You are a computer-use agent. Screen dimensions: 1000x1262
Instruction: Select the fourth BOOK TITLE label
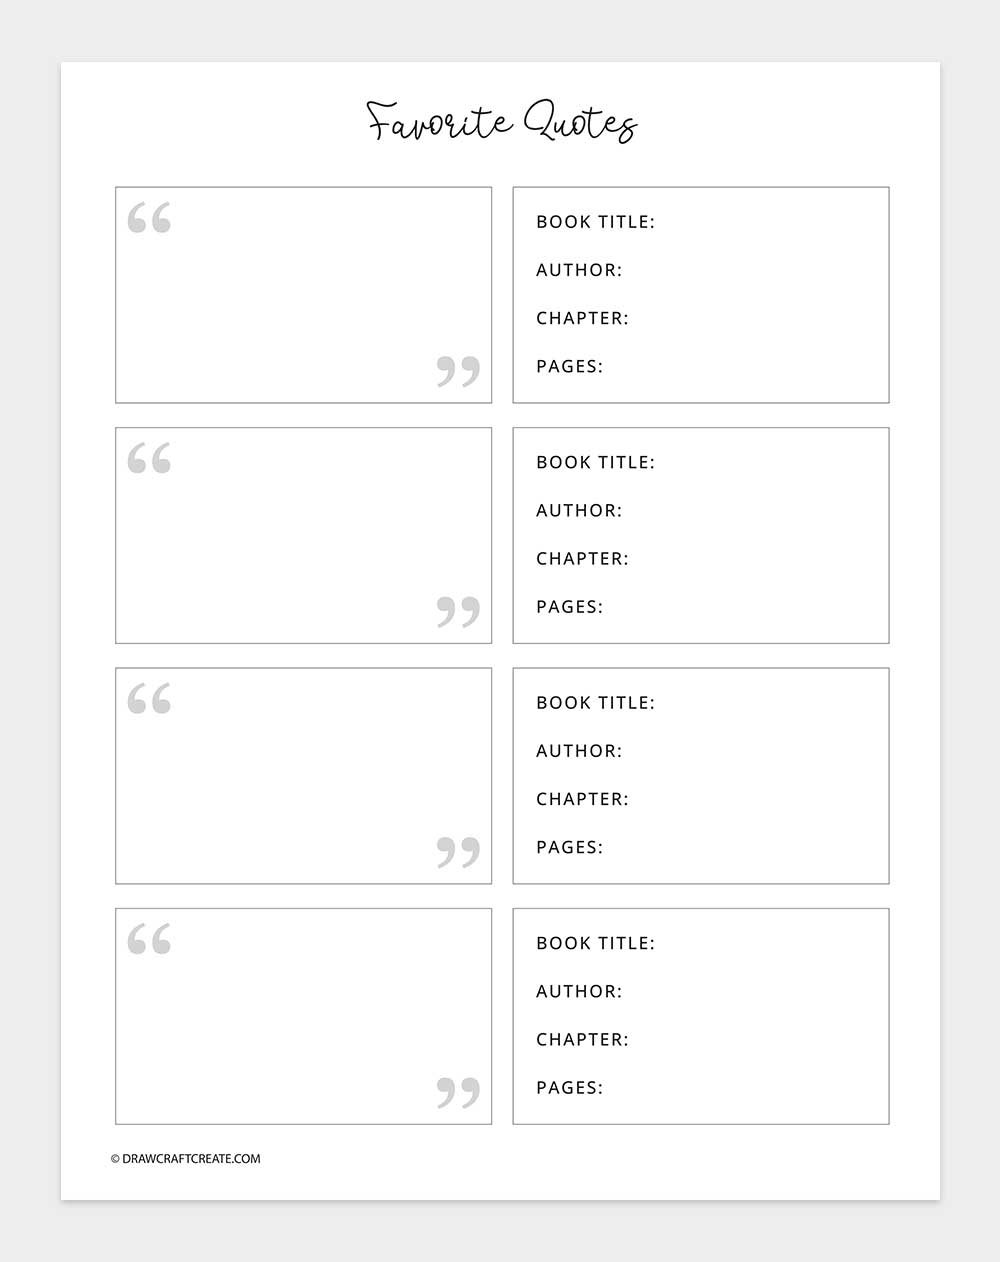click(x=596, y=943)
